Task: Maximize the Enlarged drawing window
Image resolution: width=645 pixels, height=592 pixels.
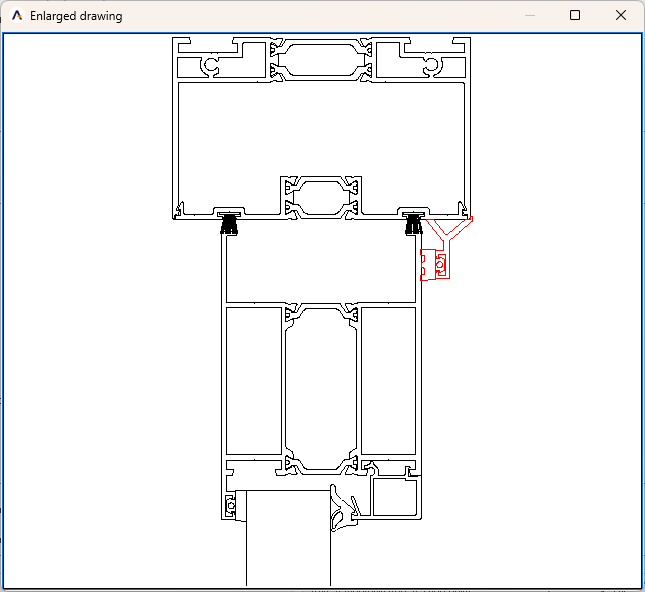Action: click(x=575, y=16)
